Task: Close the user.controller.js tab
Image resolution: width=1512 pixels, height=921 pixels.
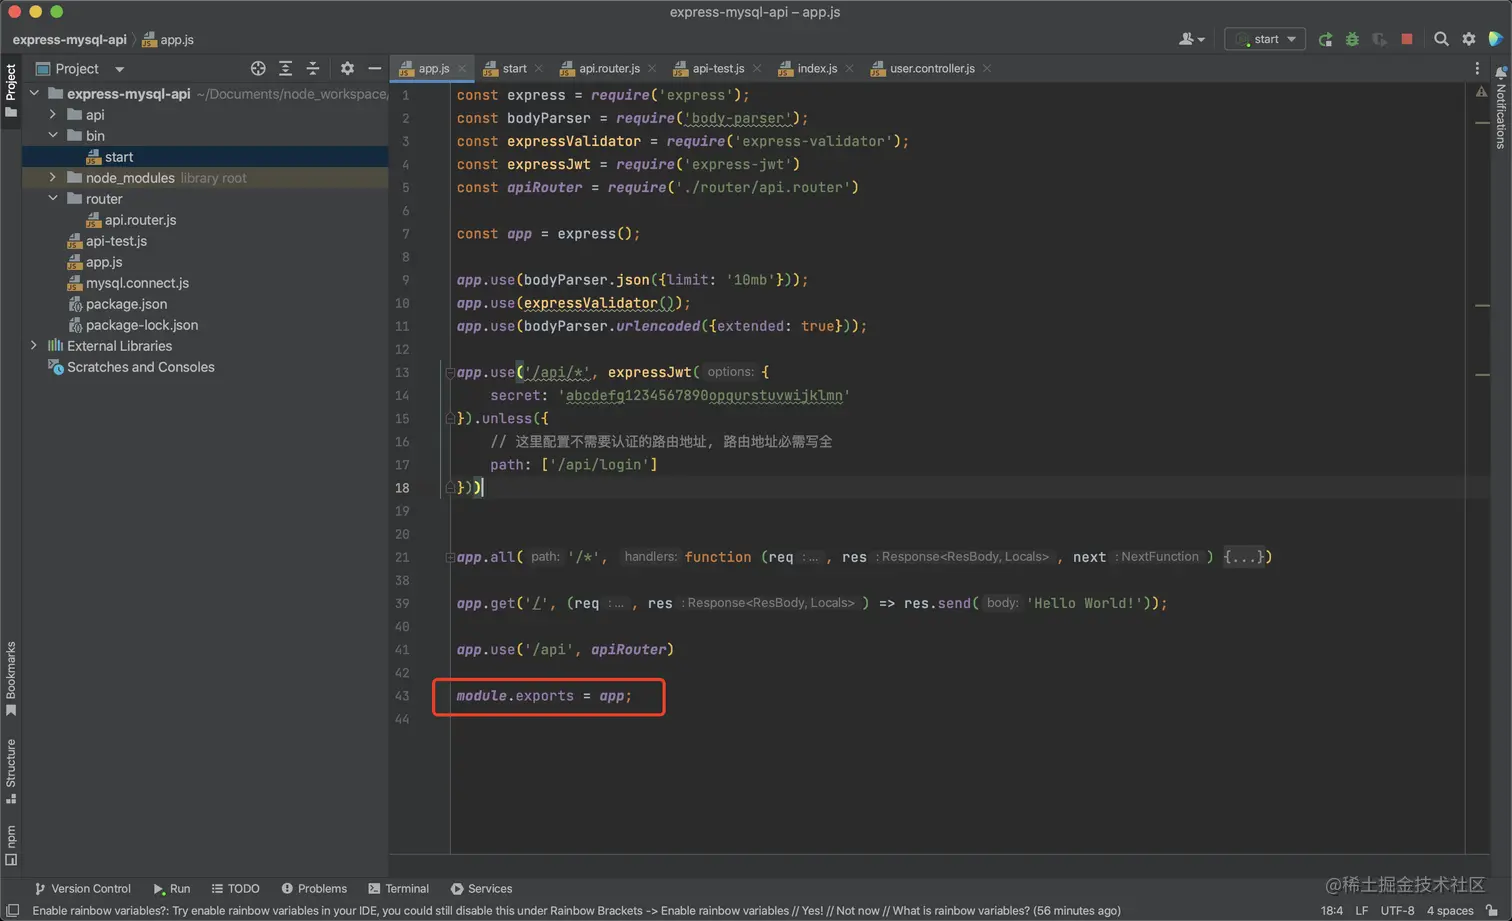Action: (x=987, y=69)
